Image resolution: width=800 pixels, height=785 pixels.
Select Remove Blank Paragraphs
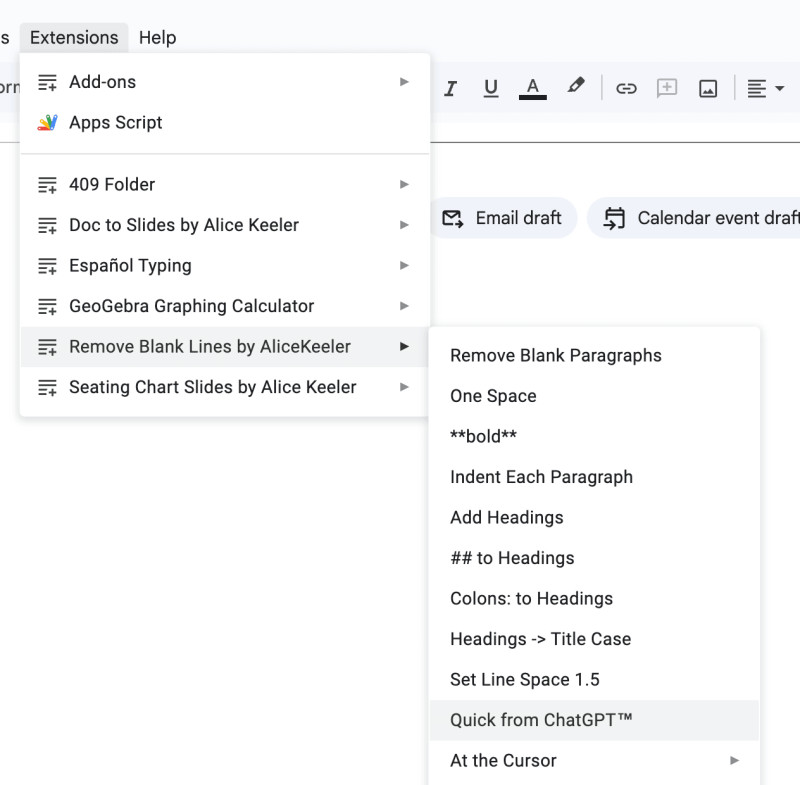coord(594,356)
